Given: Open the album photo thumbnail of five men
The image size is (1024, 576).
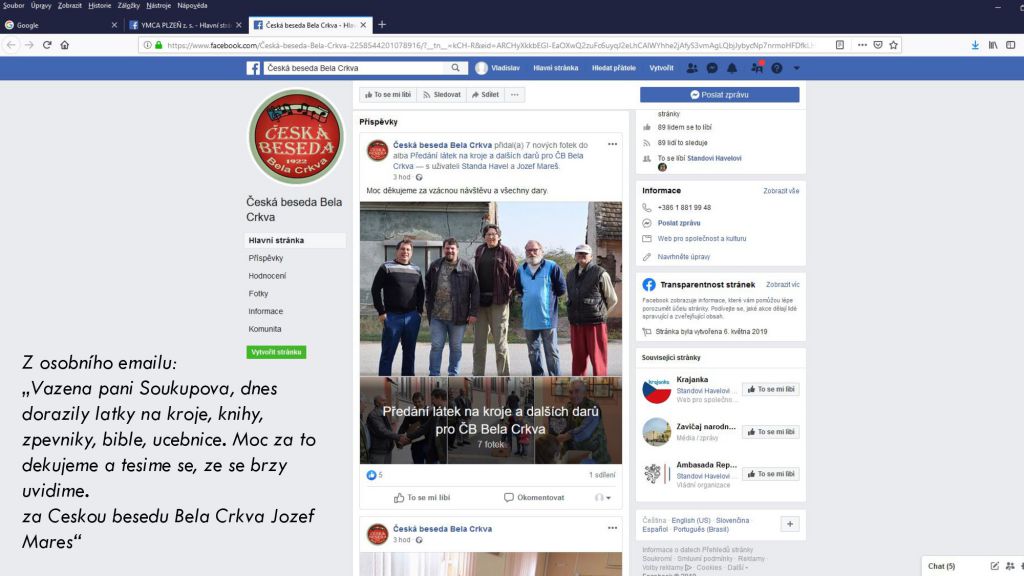Looking at the screenshot, I should (x=490, y=288).
